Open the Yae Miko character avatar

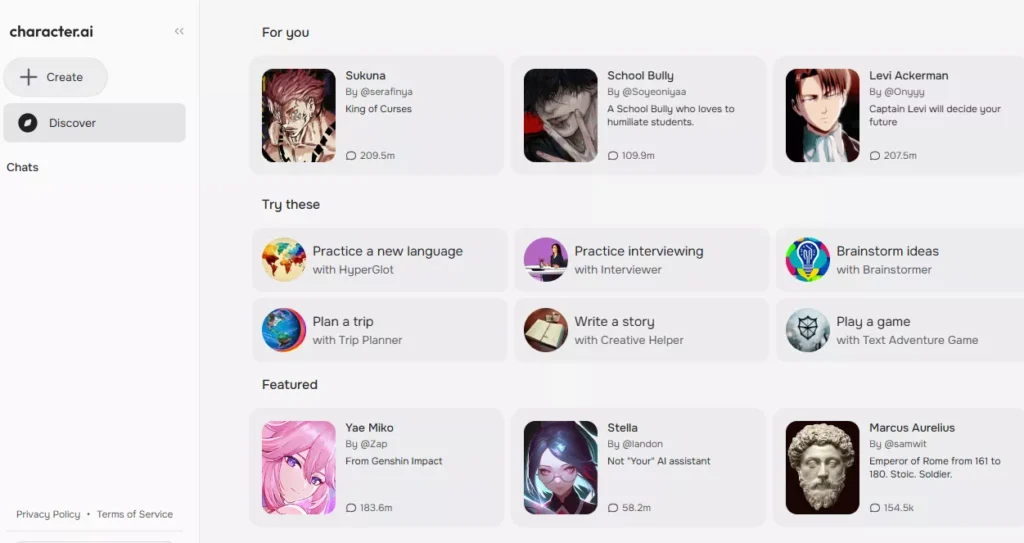click(x=298, y=467)
